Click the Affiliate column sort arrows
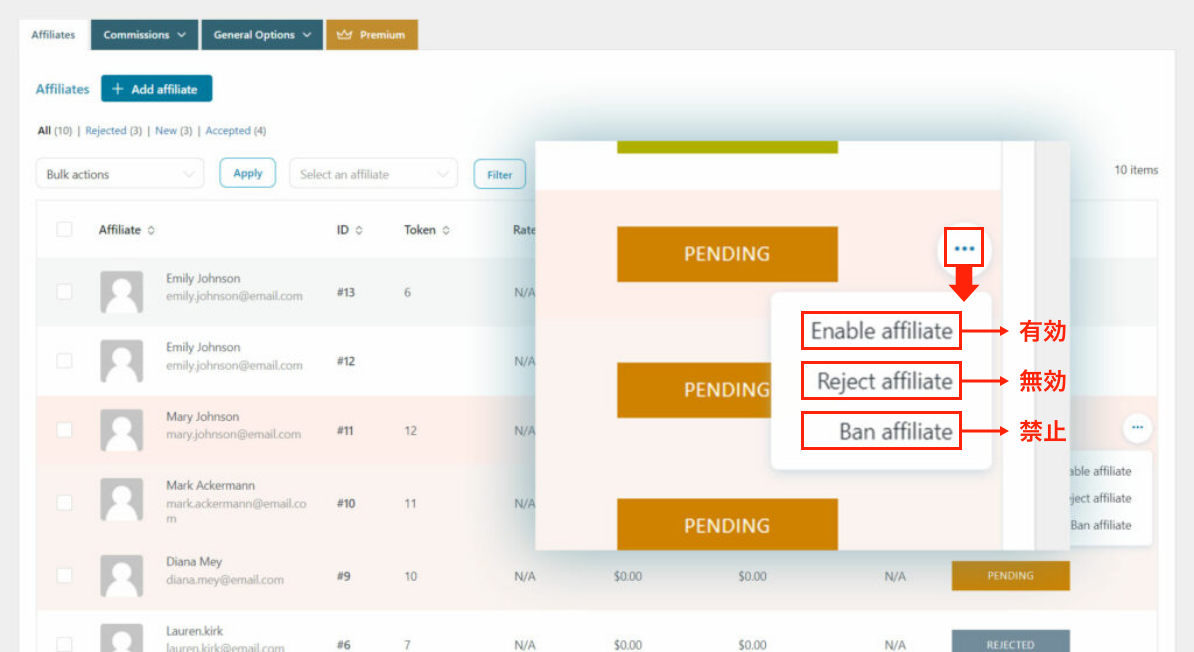 151,231
